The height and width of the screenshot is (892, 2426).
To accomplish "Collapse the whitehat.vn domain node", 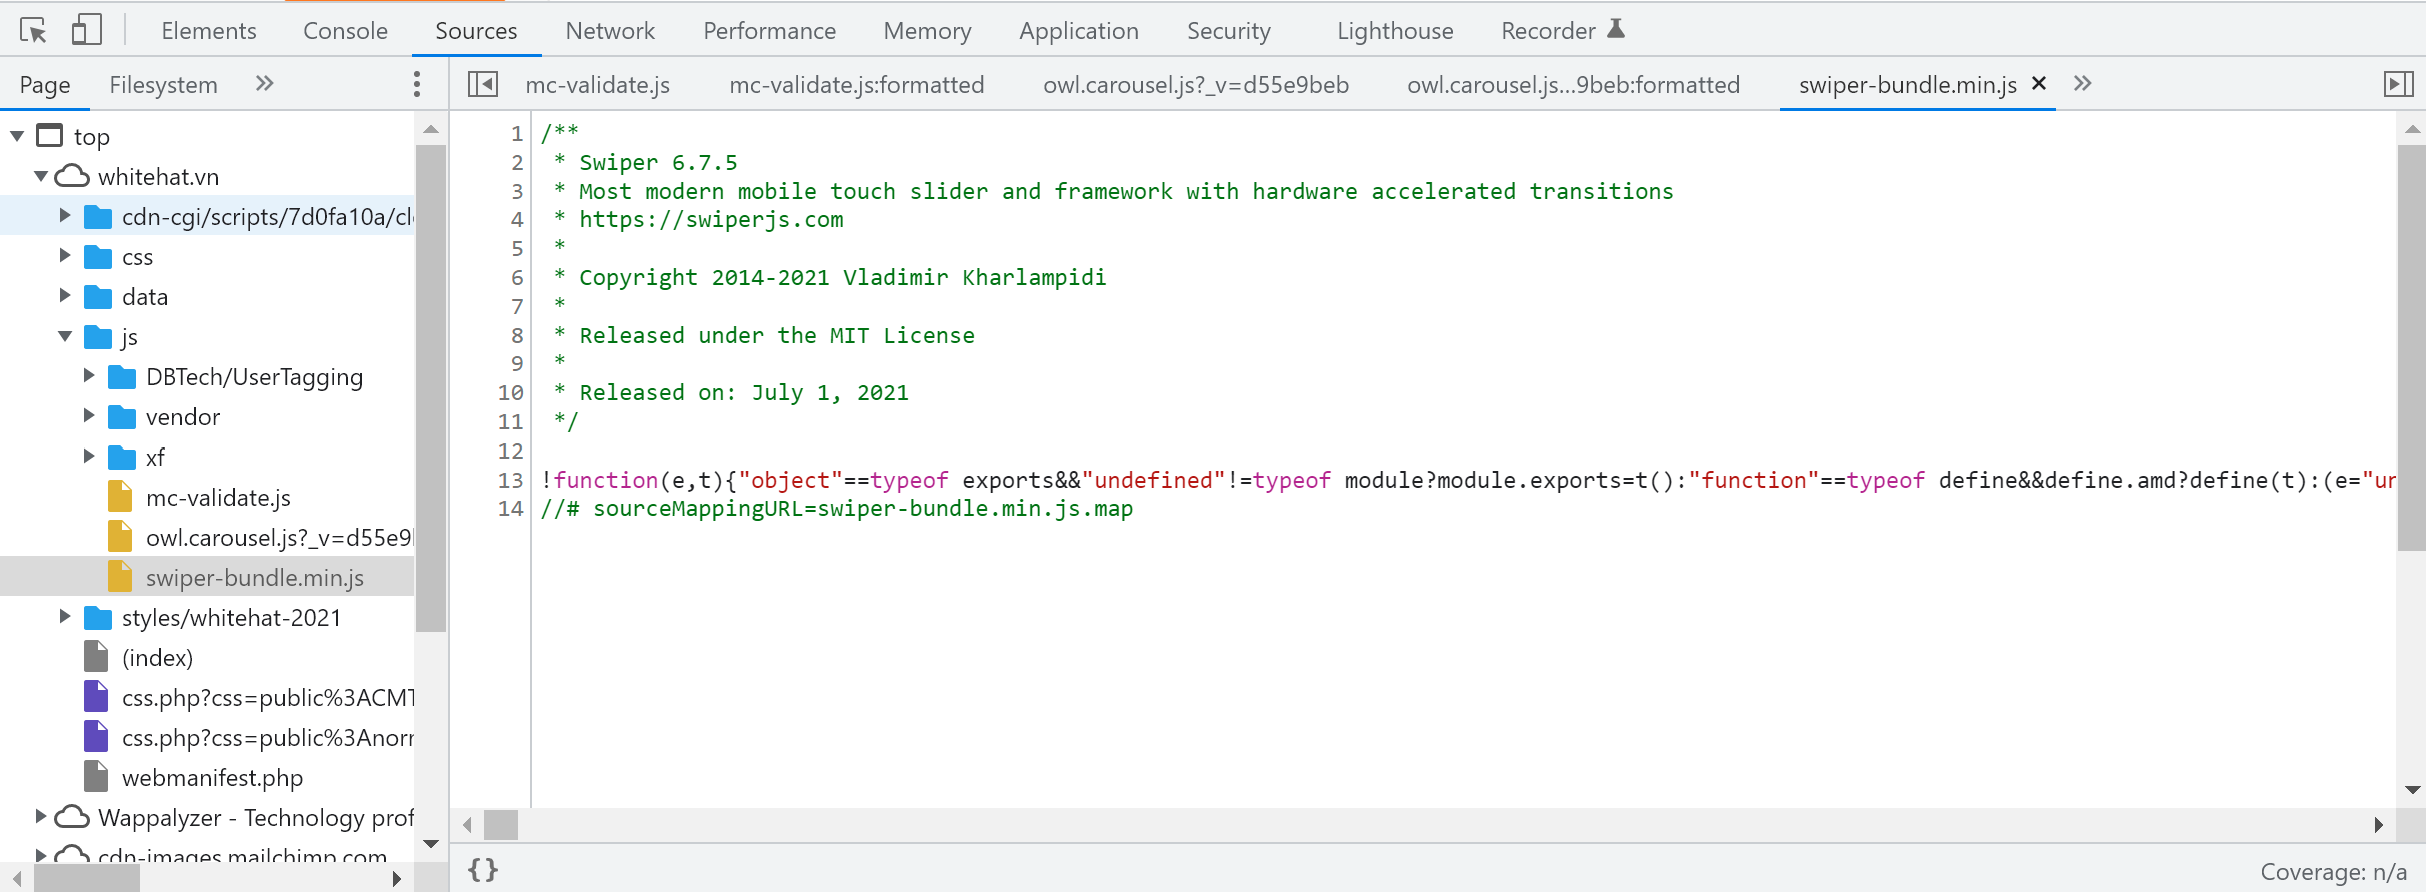I will click(41, 176).
